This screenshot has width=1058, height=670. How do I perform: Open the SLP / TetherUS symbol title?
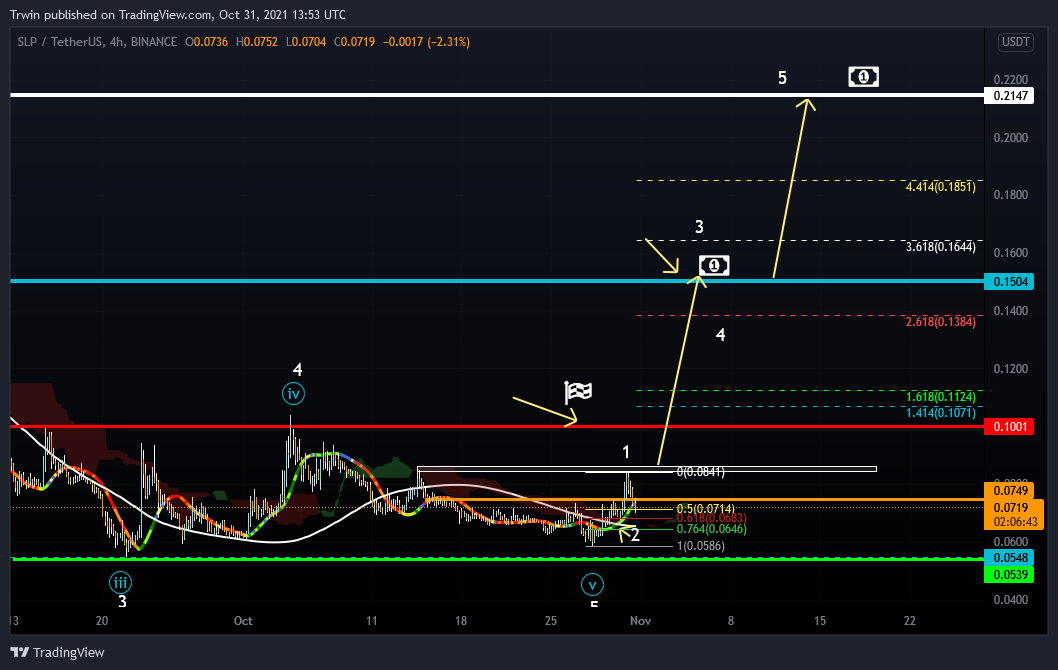coord(97,42)
